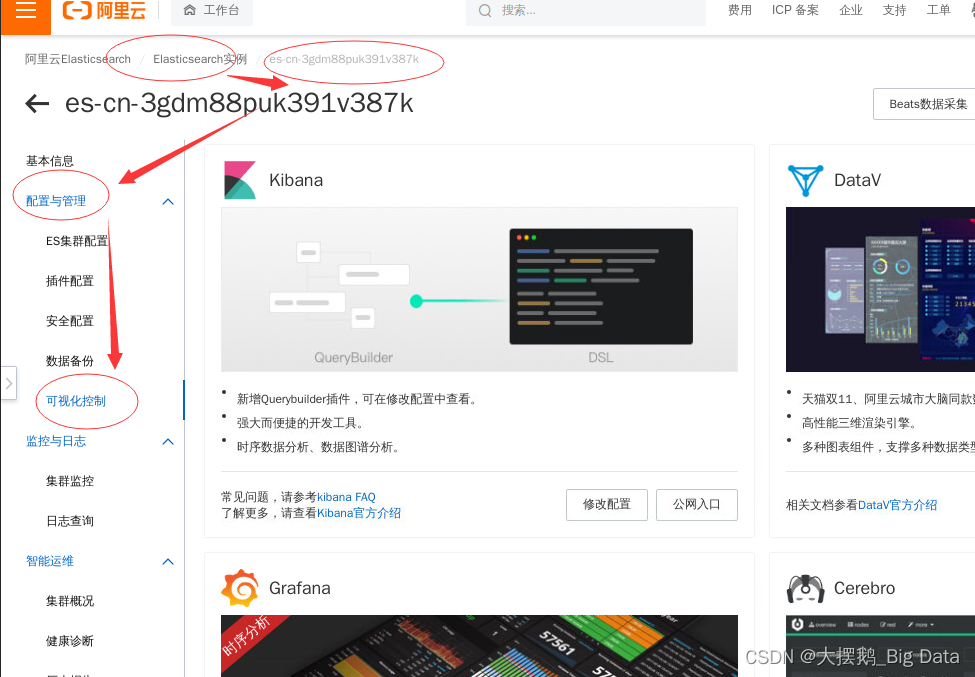Open 日志查询 page
975x677 pixels.
70,521
